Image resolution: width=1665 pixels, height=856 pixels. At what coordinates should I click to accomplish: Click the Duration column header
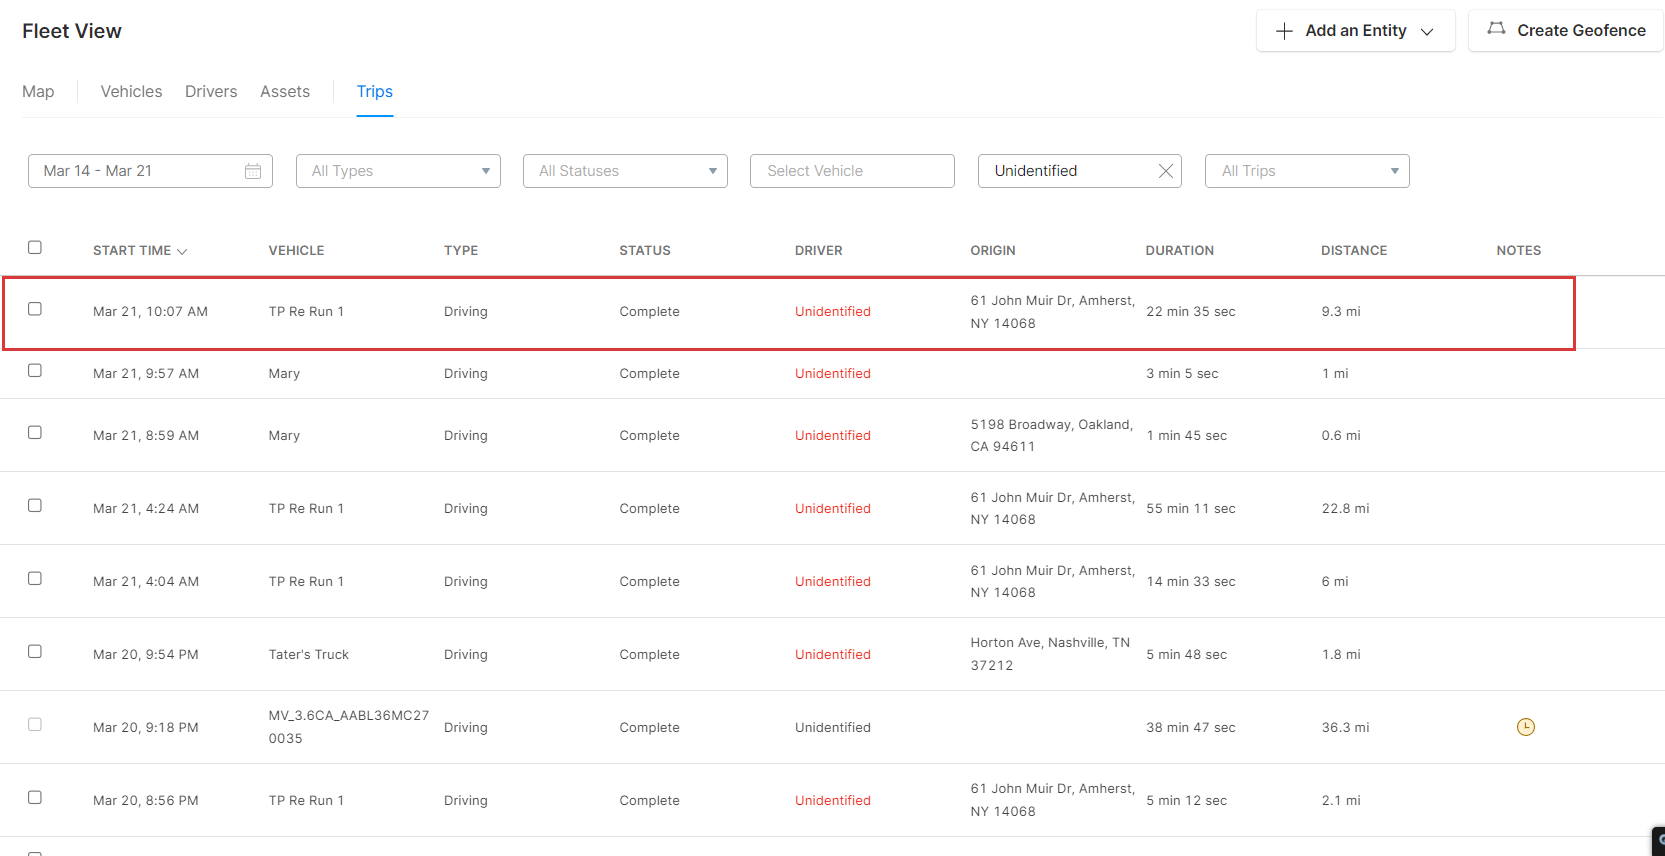pos(1180,251)
